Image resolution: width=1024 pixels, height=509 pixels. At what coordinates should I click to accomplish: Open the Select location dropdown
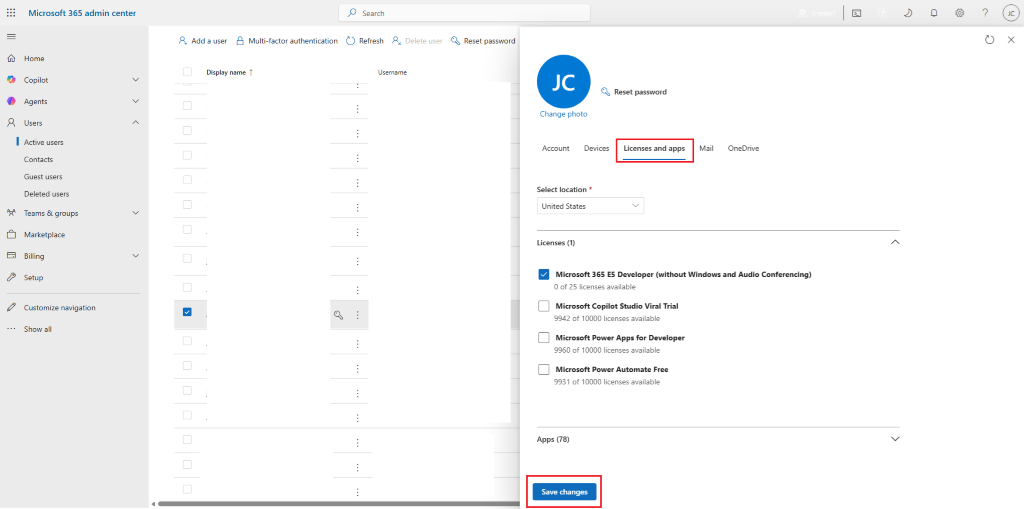pyautogui.click(x=590, y=206)
